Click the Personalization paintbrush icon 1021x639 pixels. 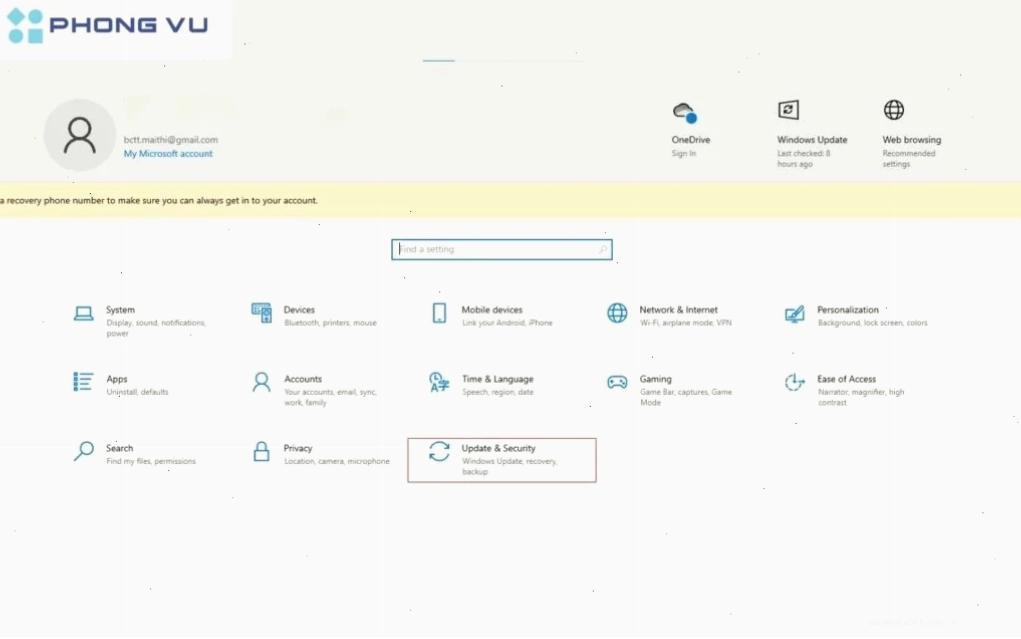coord(794,314)
